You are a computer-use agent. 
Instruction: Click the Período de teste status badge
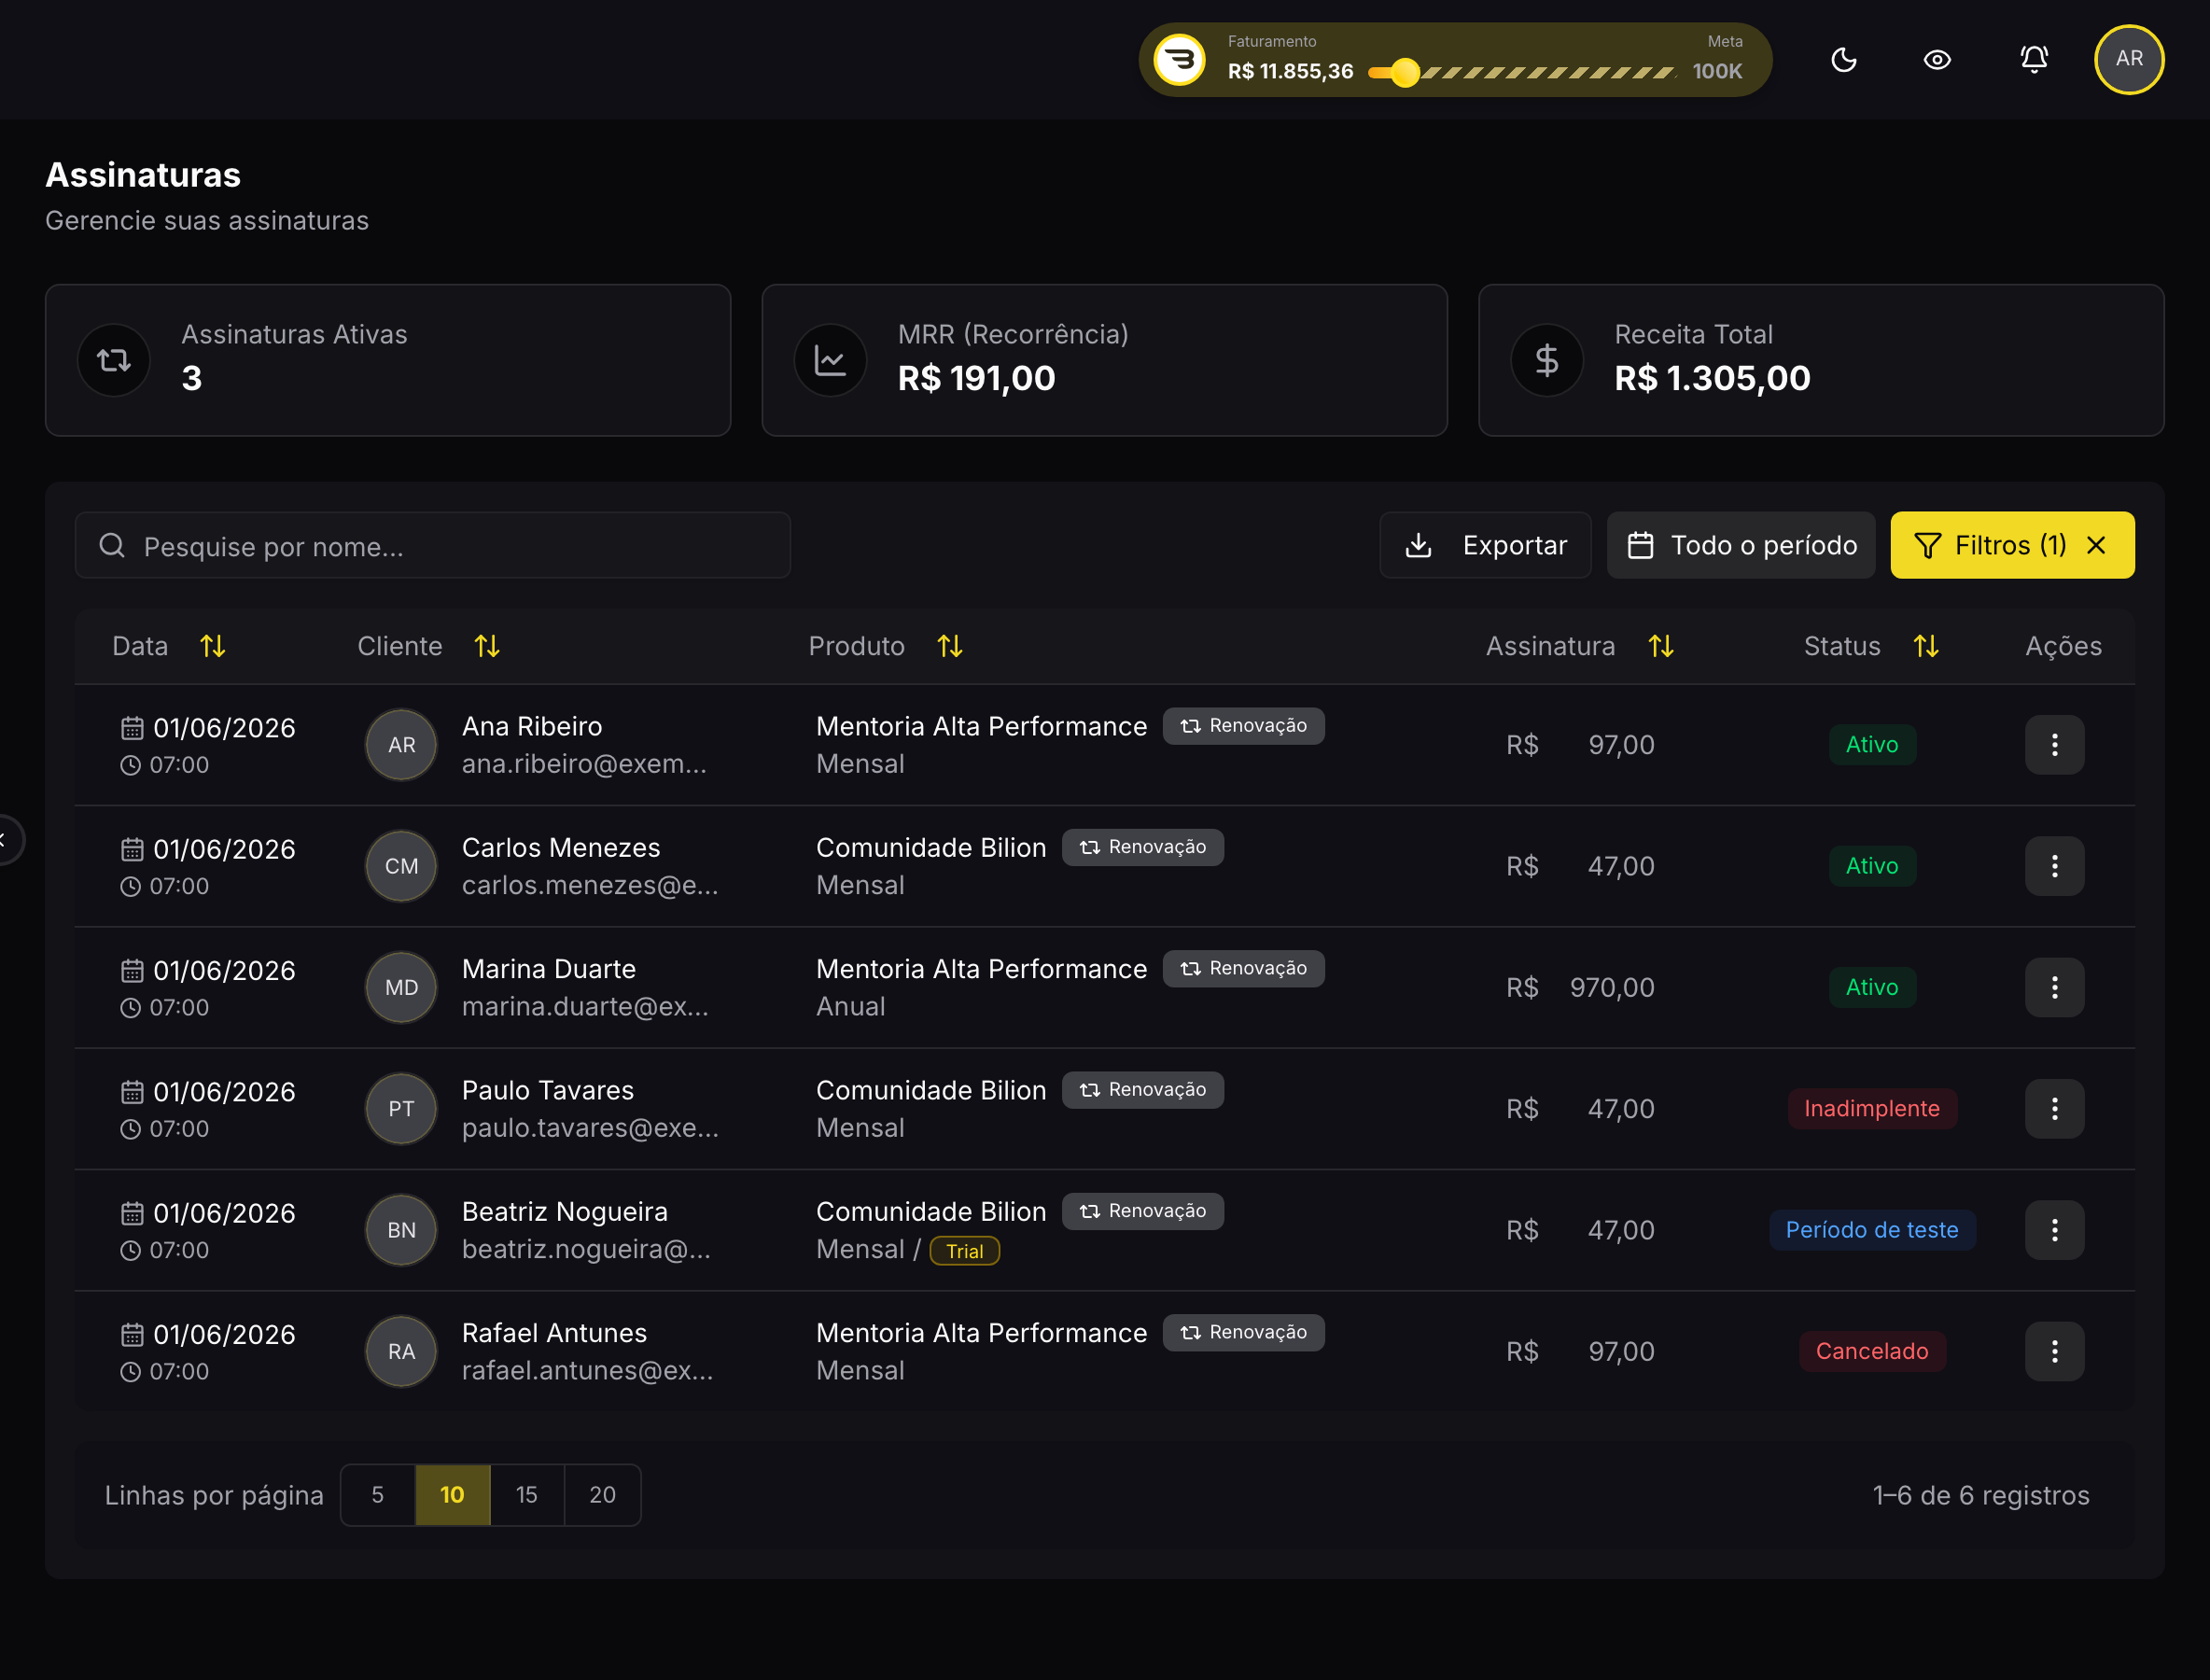pyautogui.click(x=1872, y=1230)
